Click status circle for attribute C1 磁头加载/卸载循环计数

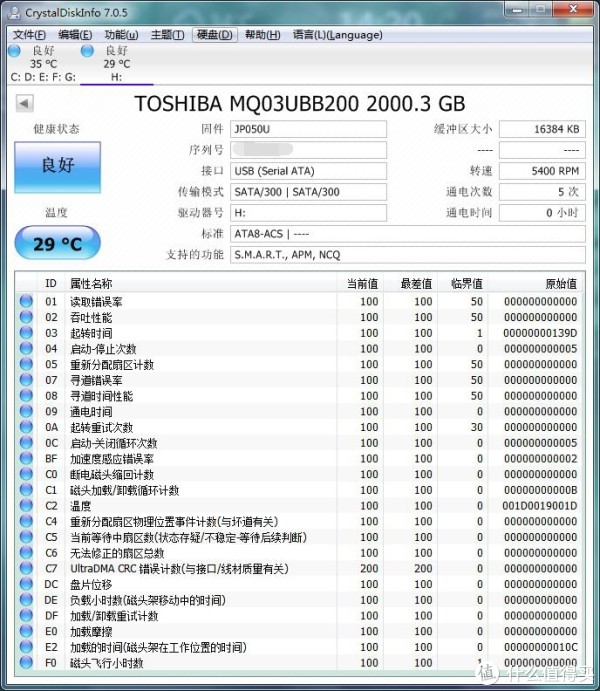[x=26, y=490]
